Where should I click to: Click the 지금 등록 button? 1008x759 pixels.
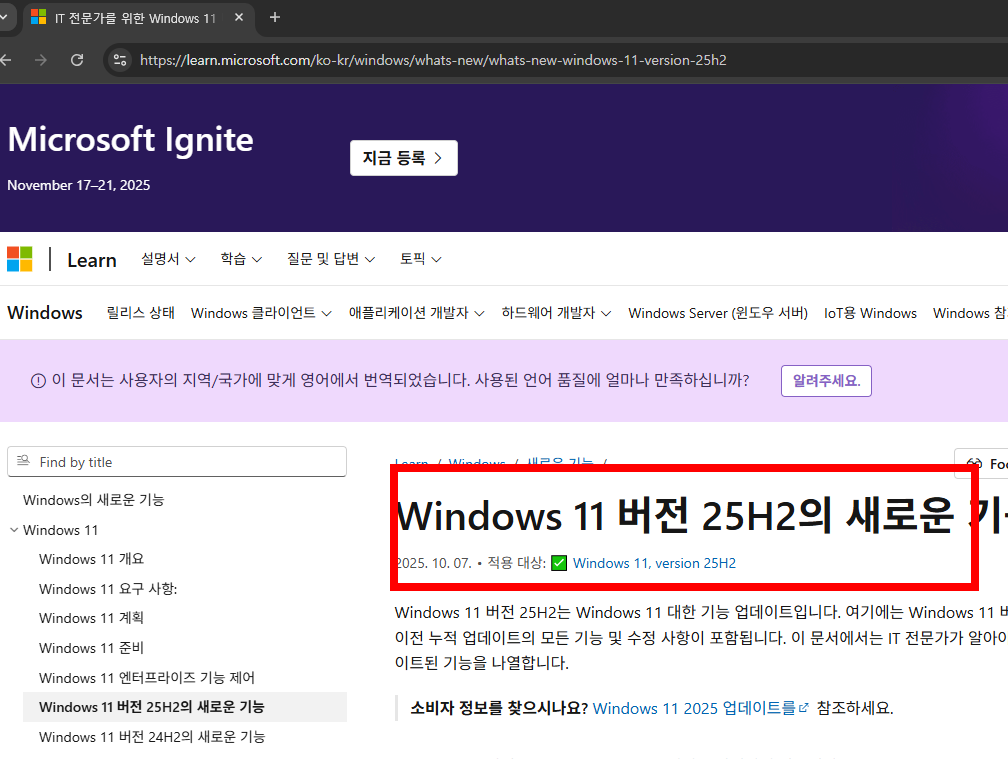[x=404, y=157]
